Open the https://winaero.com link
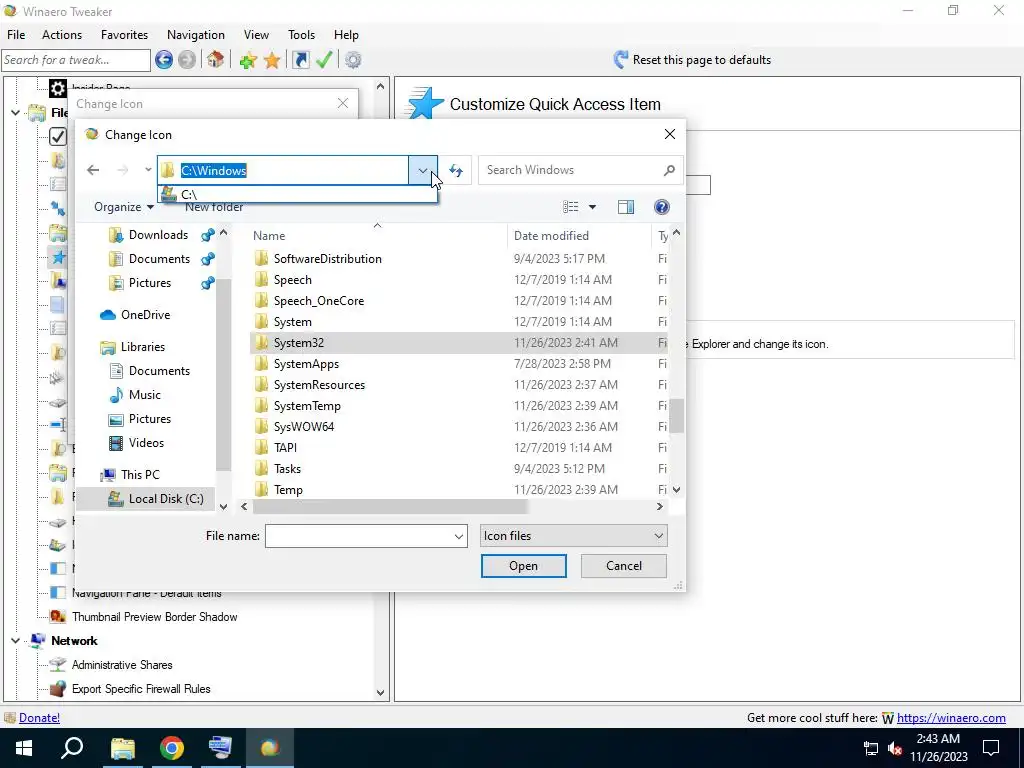Screen dimensions: 1024x768 coord(951,718)
